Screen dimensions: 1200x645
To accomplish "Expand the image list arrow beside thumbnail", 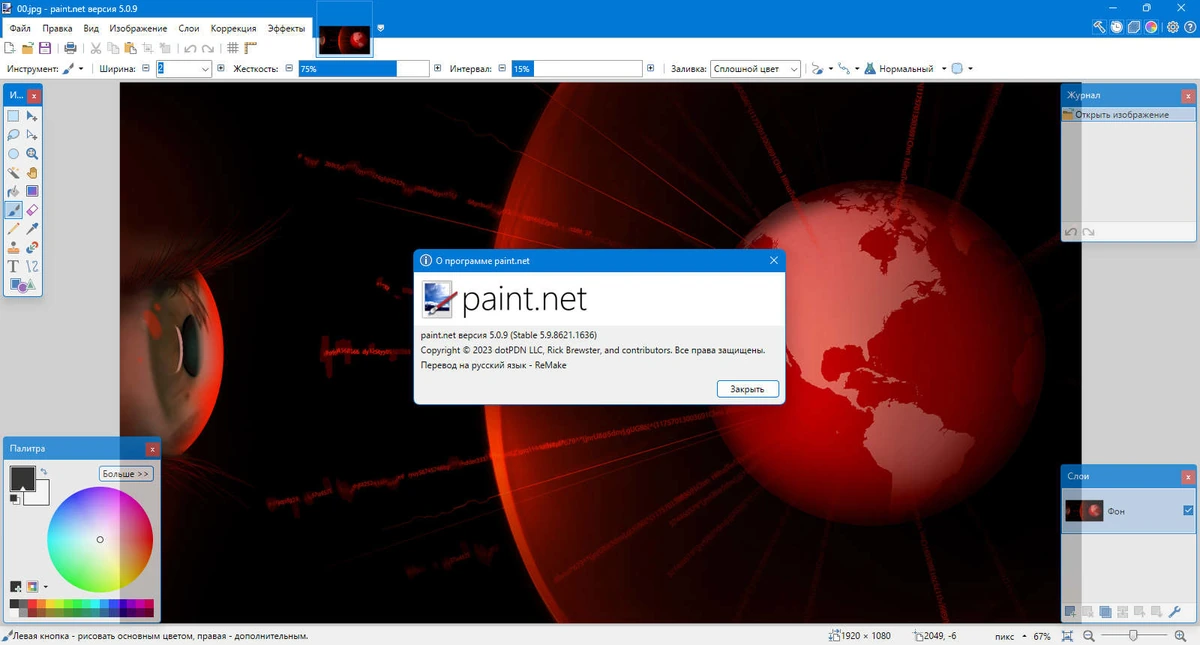I will pos(380,28).
